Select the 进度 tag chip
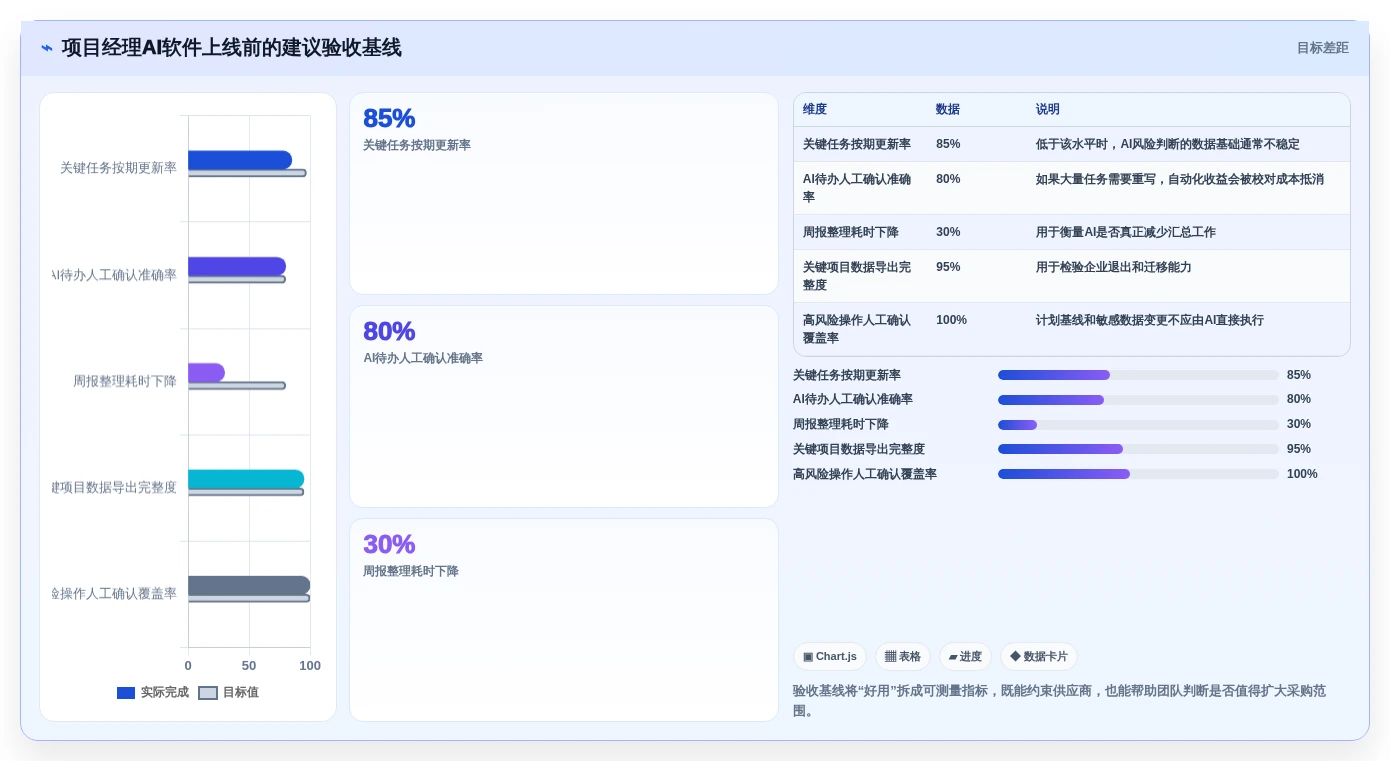 click(x=965, y=657)
